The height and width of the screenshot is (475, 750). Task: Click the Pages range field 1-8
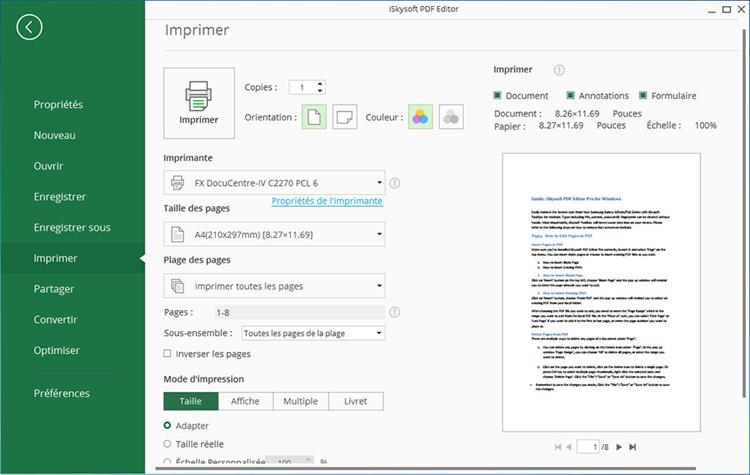coord(299,312)
